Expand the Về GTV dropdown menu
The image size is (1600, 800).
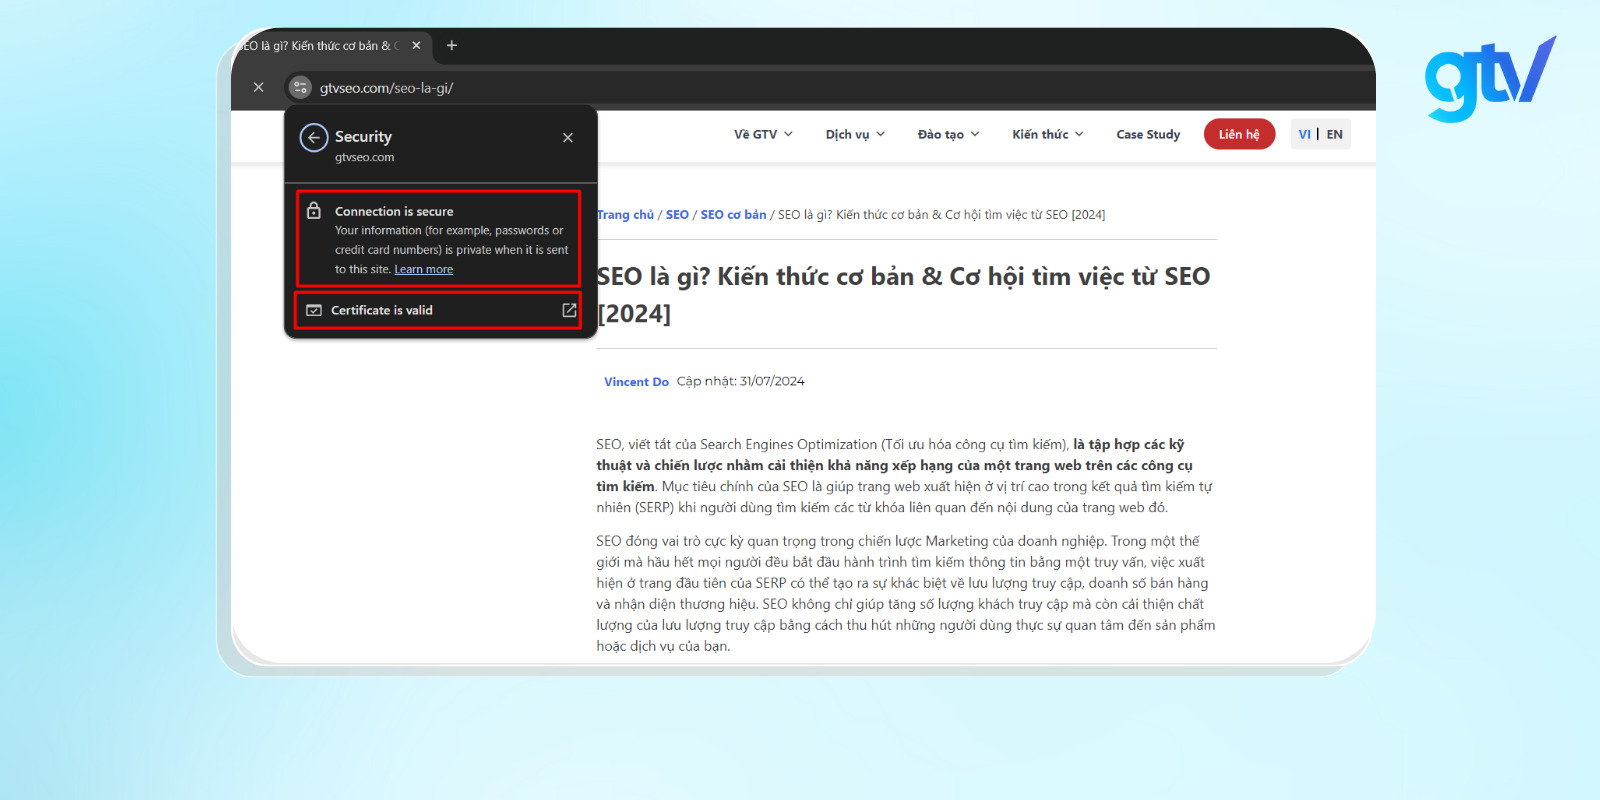click(763, 134)
